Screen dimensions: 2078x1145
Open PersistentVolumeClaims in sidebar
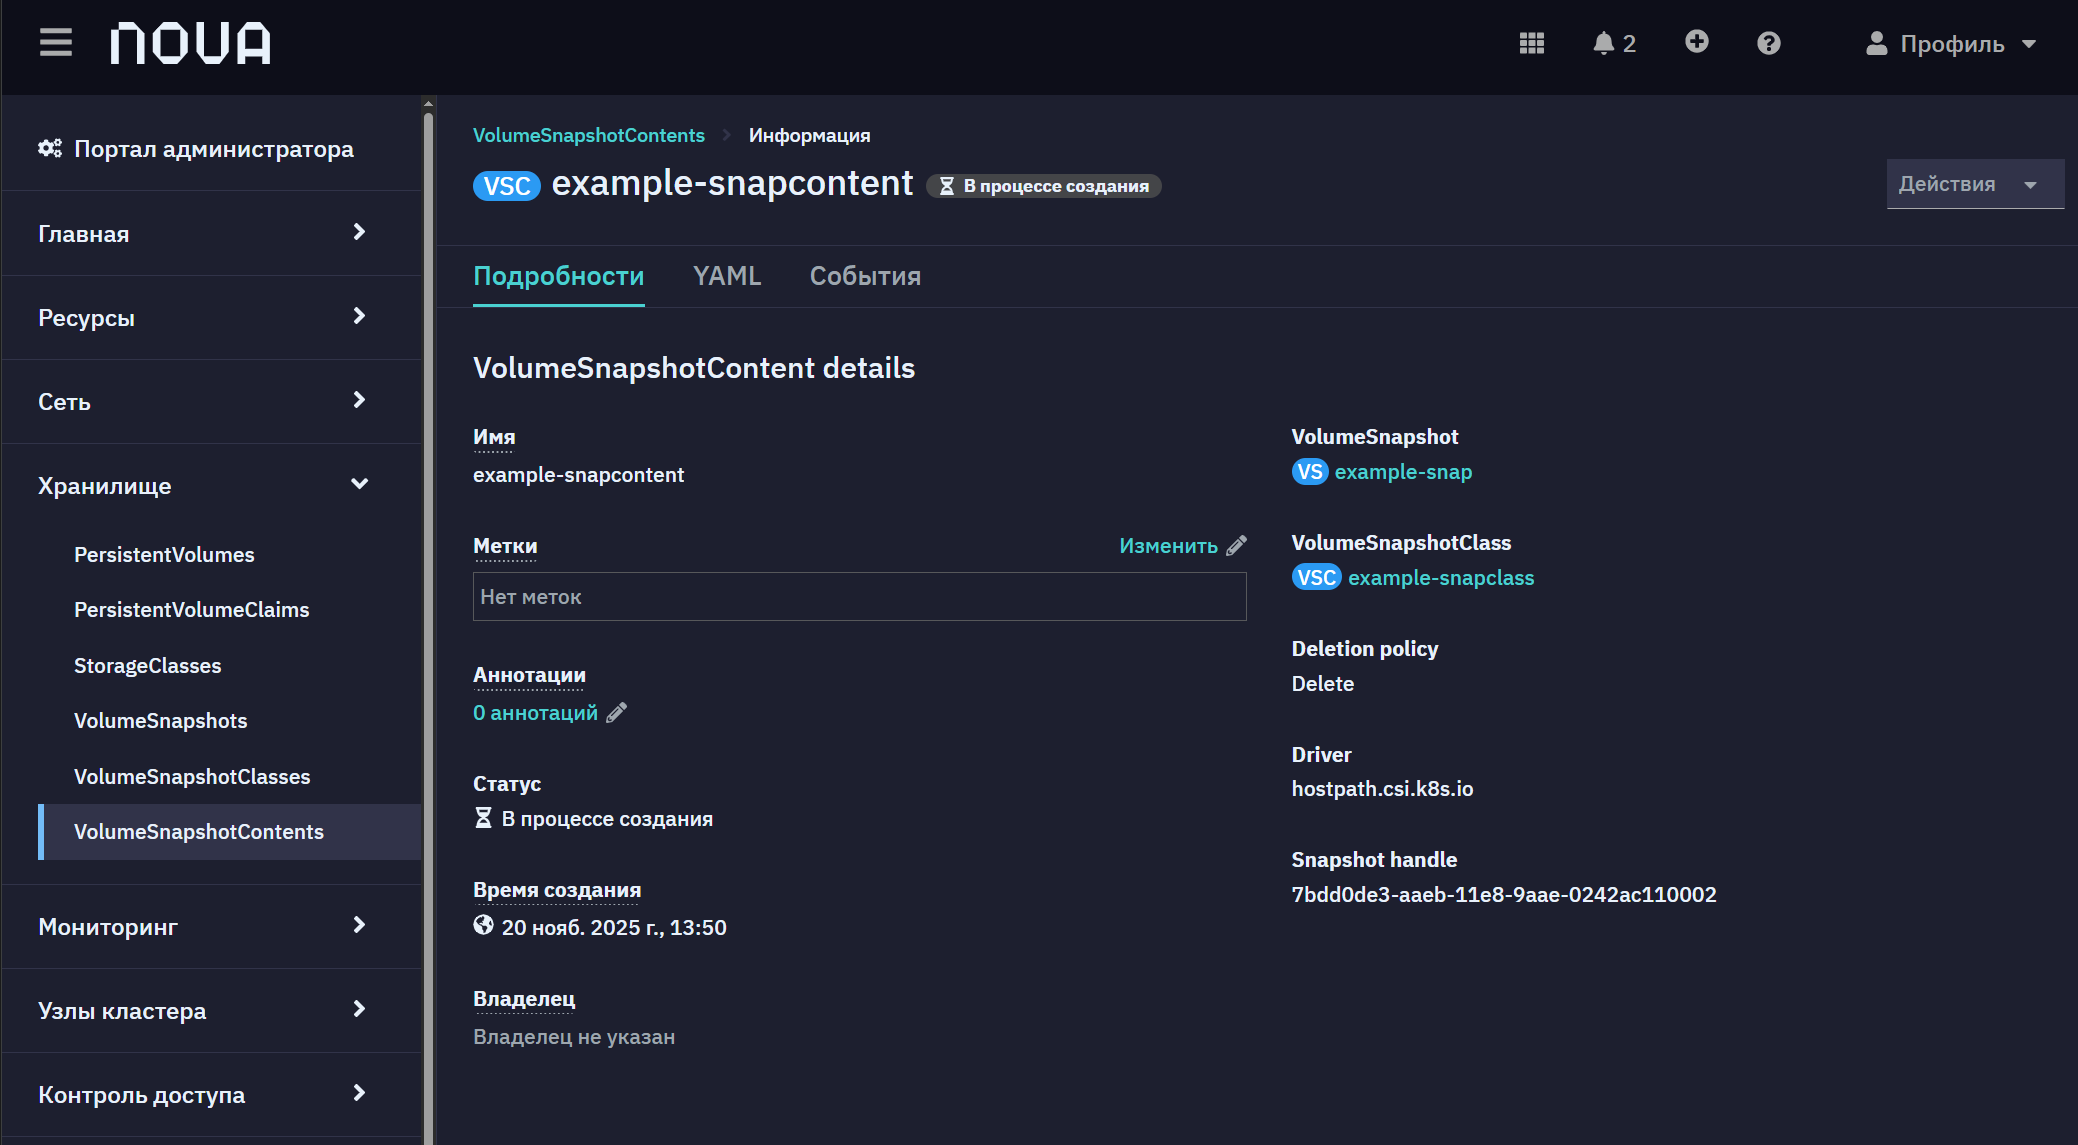tap(191, 609)
